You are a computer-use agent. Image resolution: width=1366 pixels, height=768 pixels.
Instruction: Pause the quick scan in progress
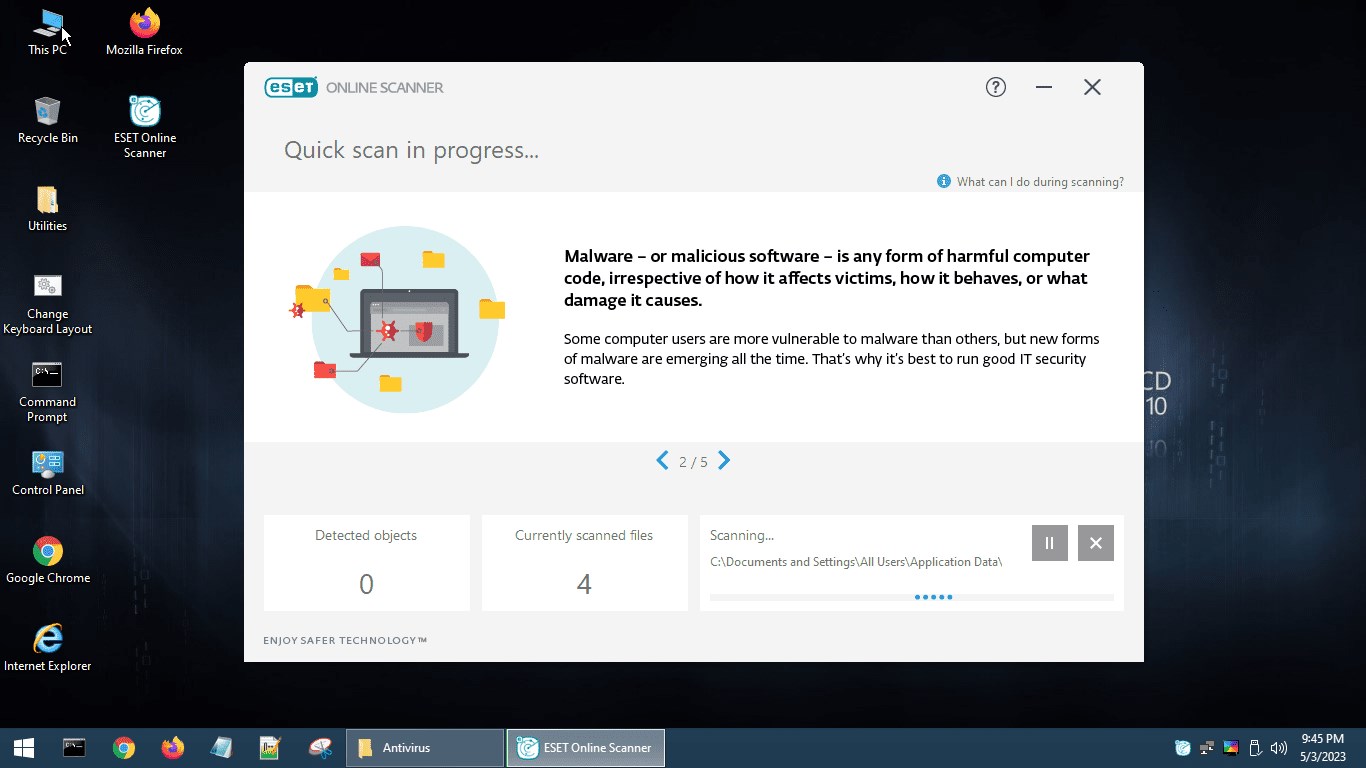[1050, 543]
